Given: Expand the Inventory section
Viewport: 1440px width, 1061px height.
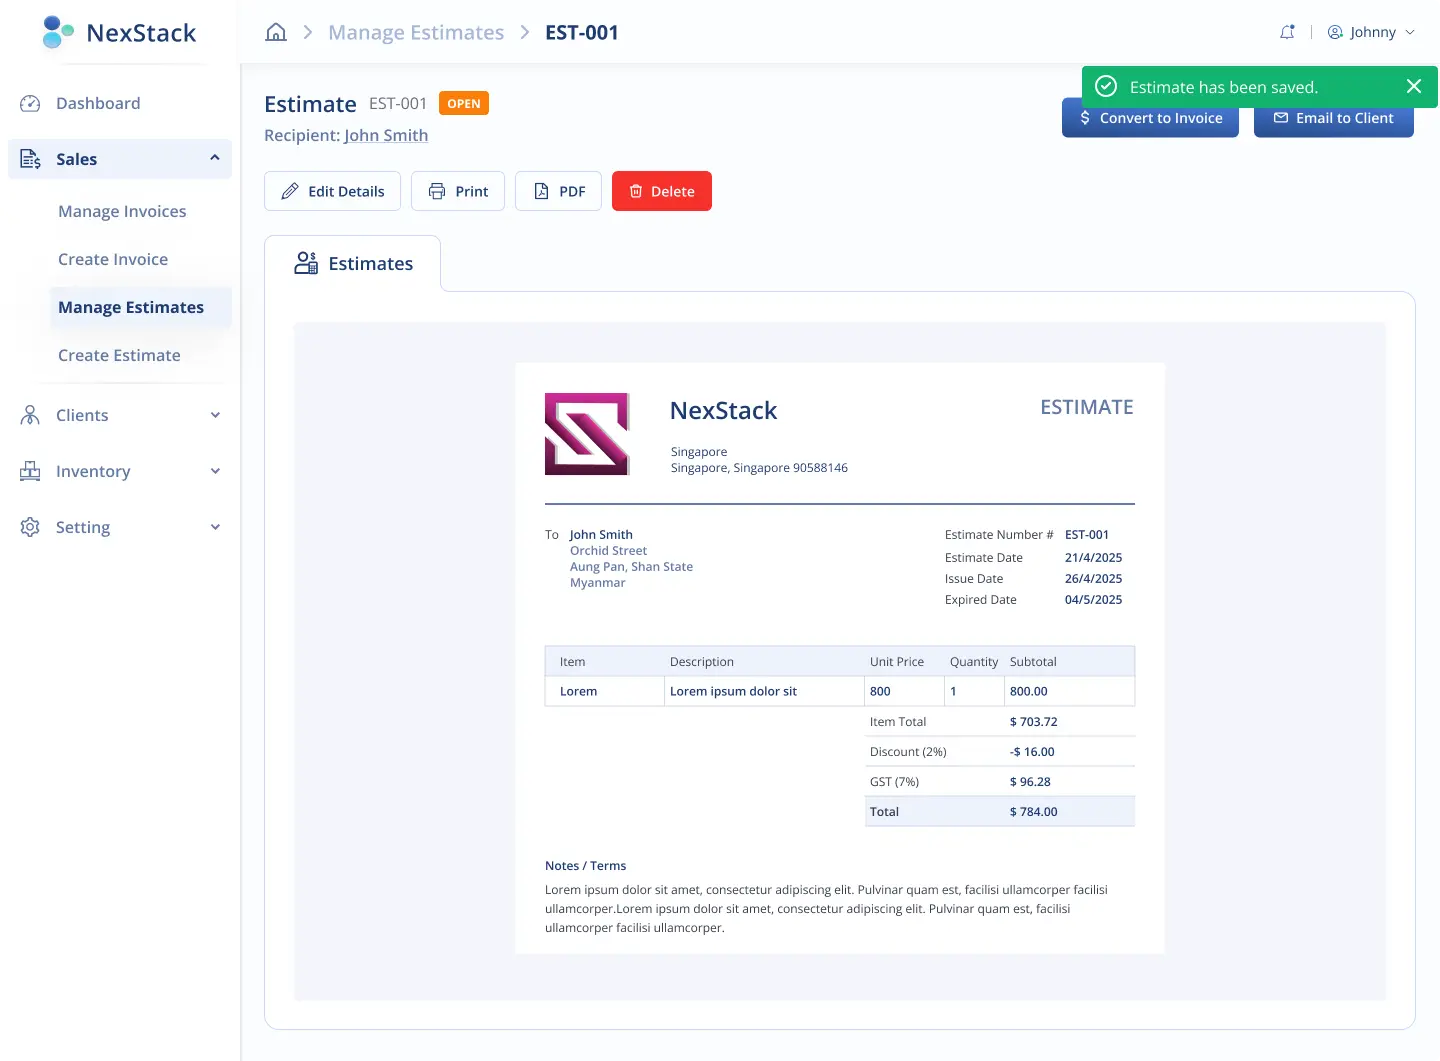Looking at the screenshot, I should click(215, 471).
